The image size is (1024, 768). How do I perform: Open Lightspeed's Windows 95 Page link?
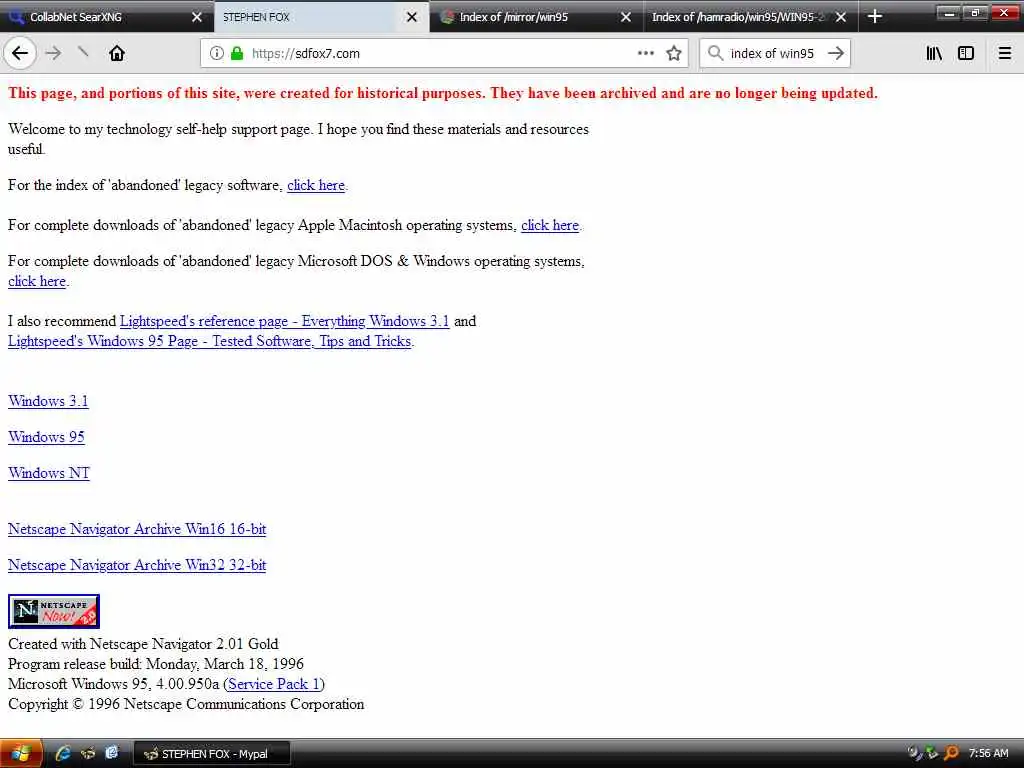(x=210, y=342)
